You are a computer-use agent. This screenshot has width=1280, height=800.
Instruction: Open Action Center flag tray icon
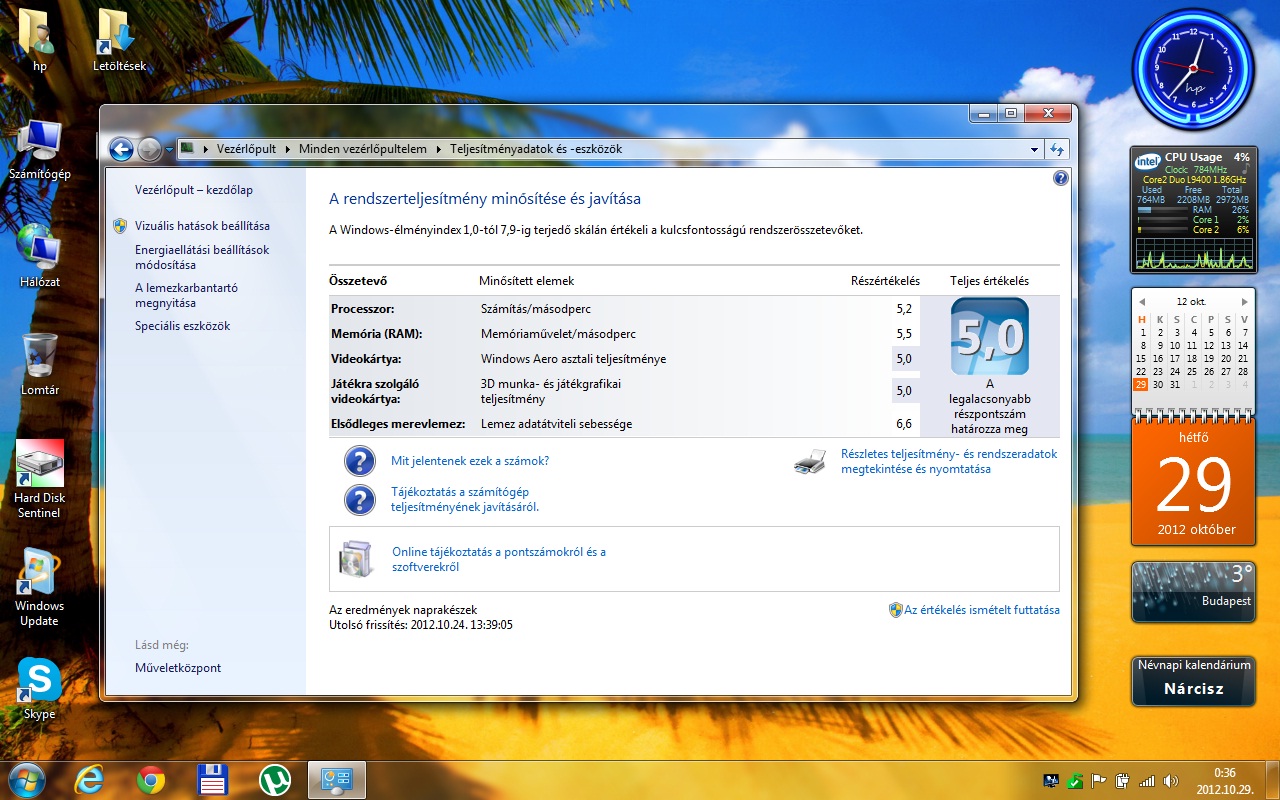1098,781
